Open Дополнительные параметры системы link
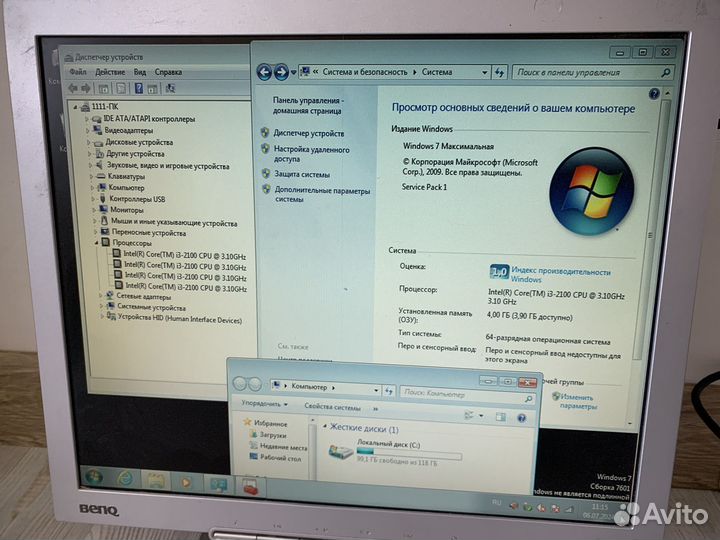The width and height of the screenshot is (720, 540). coord(322,195)
